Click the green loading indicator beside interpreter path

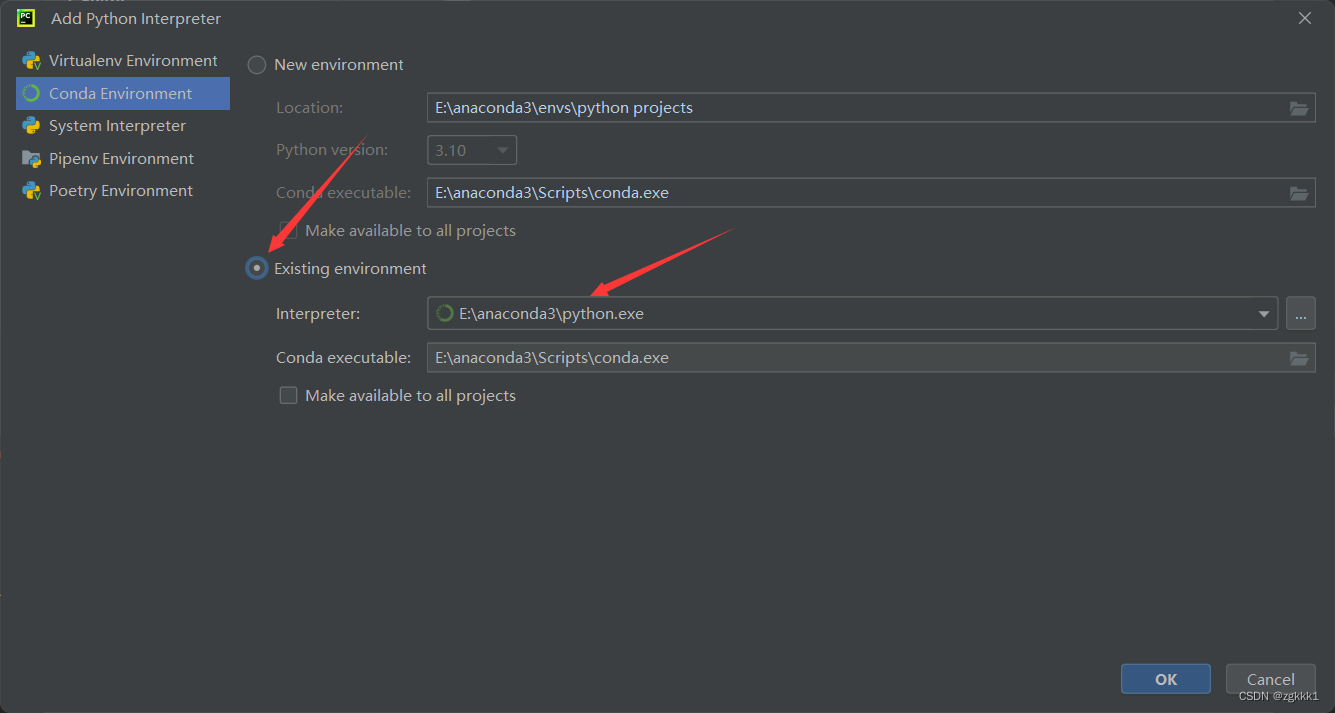(444, 312)
